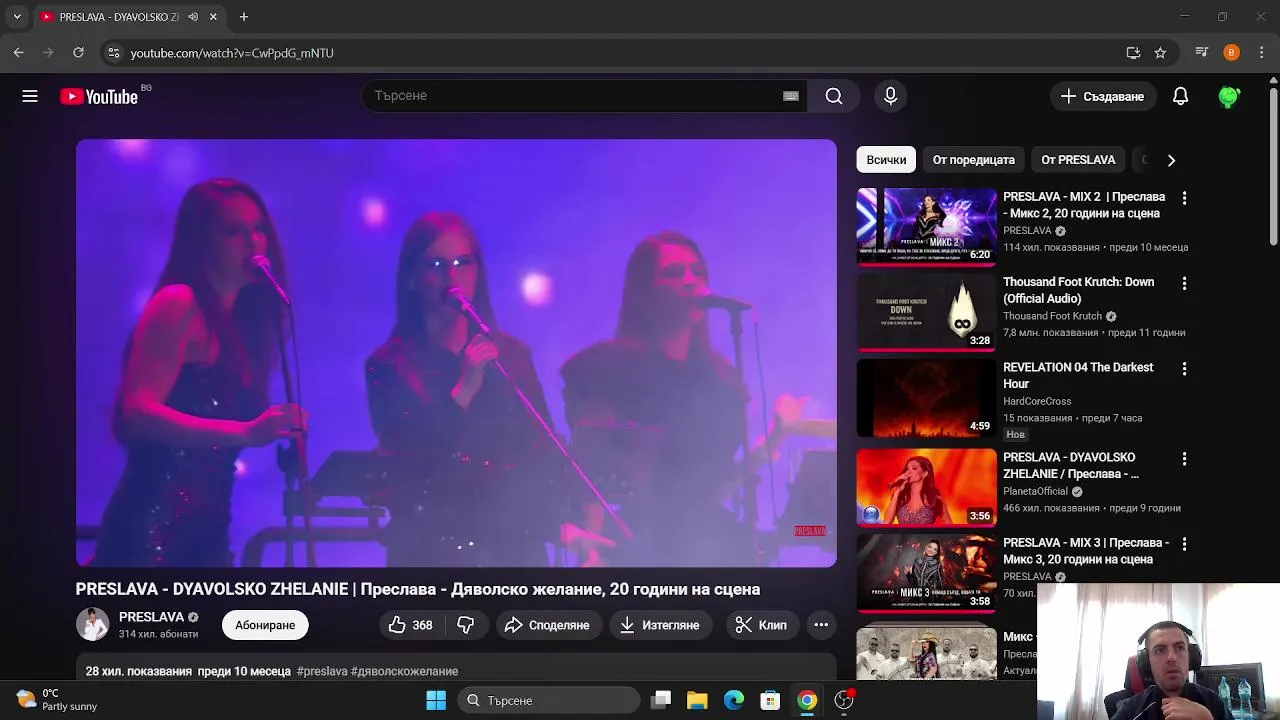Close the PRESLAVA browser tab
The image size is (1280, 720).
[x=213, y=17]
